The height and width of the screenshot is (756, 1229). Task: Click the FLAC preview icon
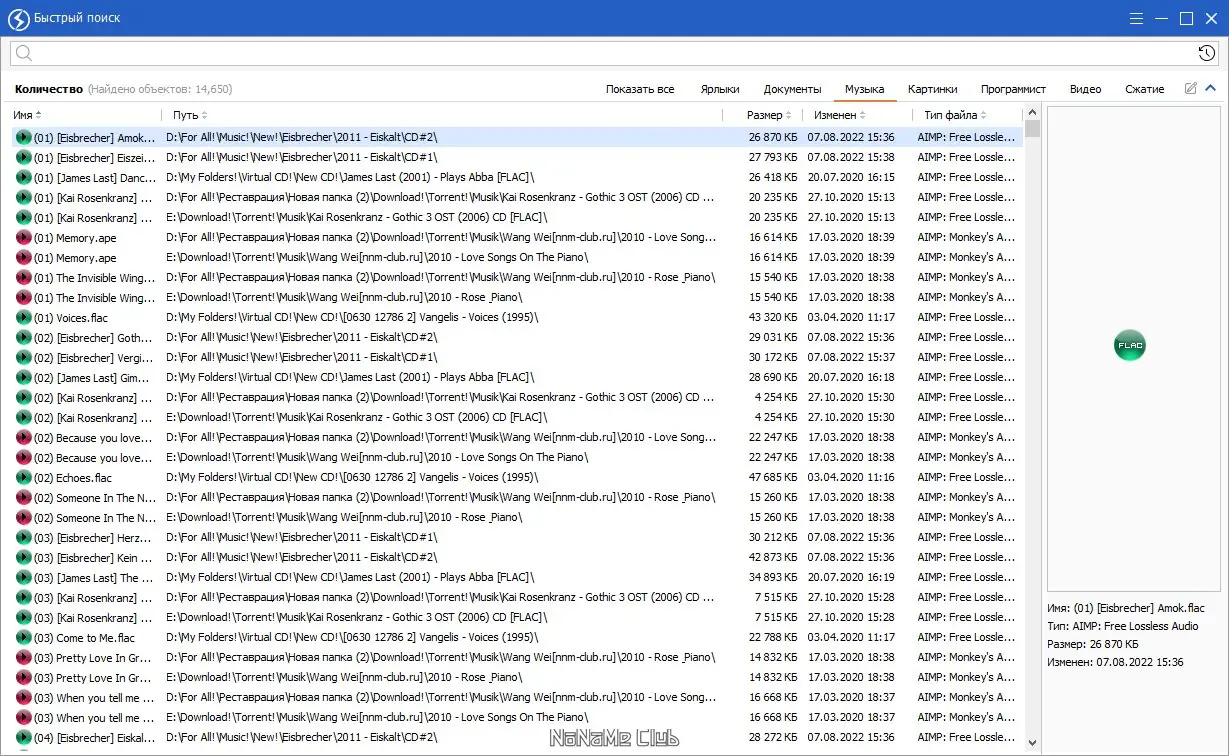pyautogui.click(x=1130, y=346)
